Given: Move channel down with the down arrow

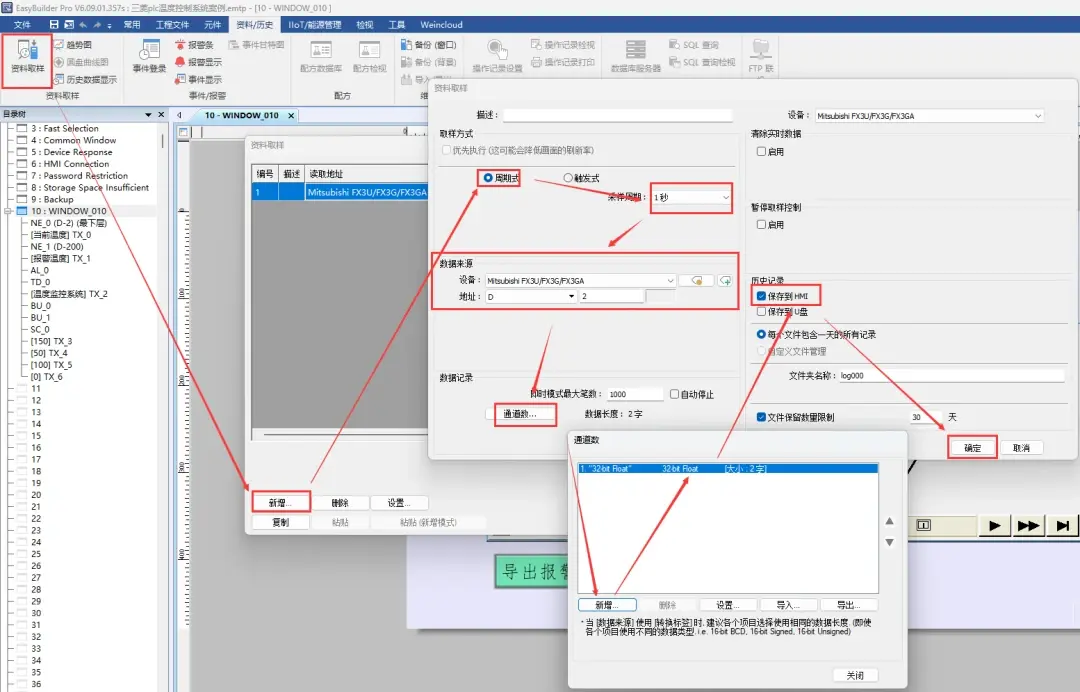Looking at the screenshot, I should tap(889, 543).
